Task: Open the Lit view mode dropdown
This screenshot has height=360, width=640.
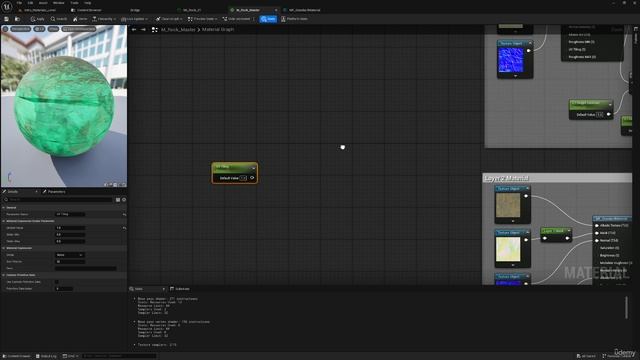Action: 40,29
